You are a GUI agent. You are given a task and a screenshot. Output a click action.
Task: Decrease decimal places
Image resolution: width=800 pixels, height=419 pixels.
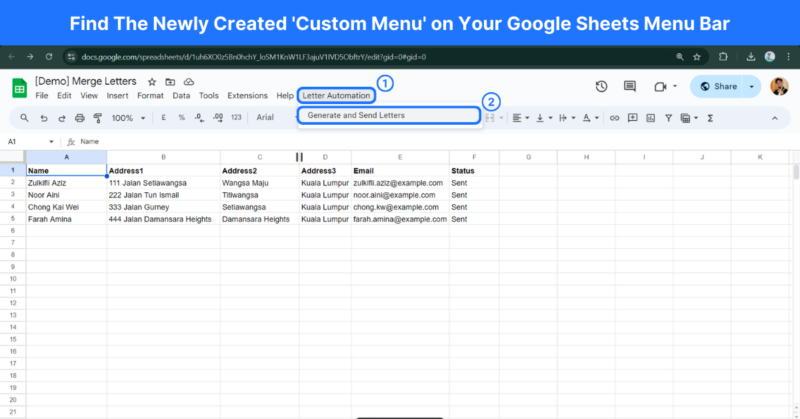[x=199, y=117]
